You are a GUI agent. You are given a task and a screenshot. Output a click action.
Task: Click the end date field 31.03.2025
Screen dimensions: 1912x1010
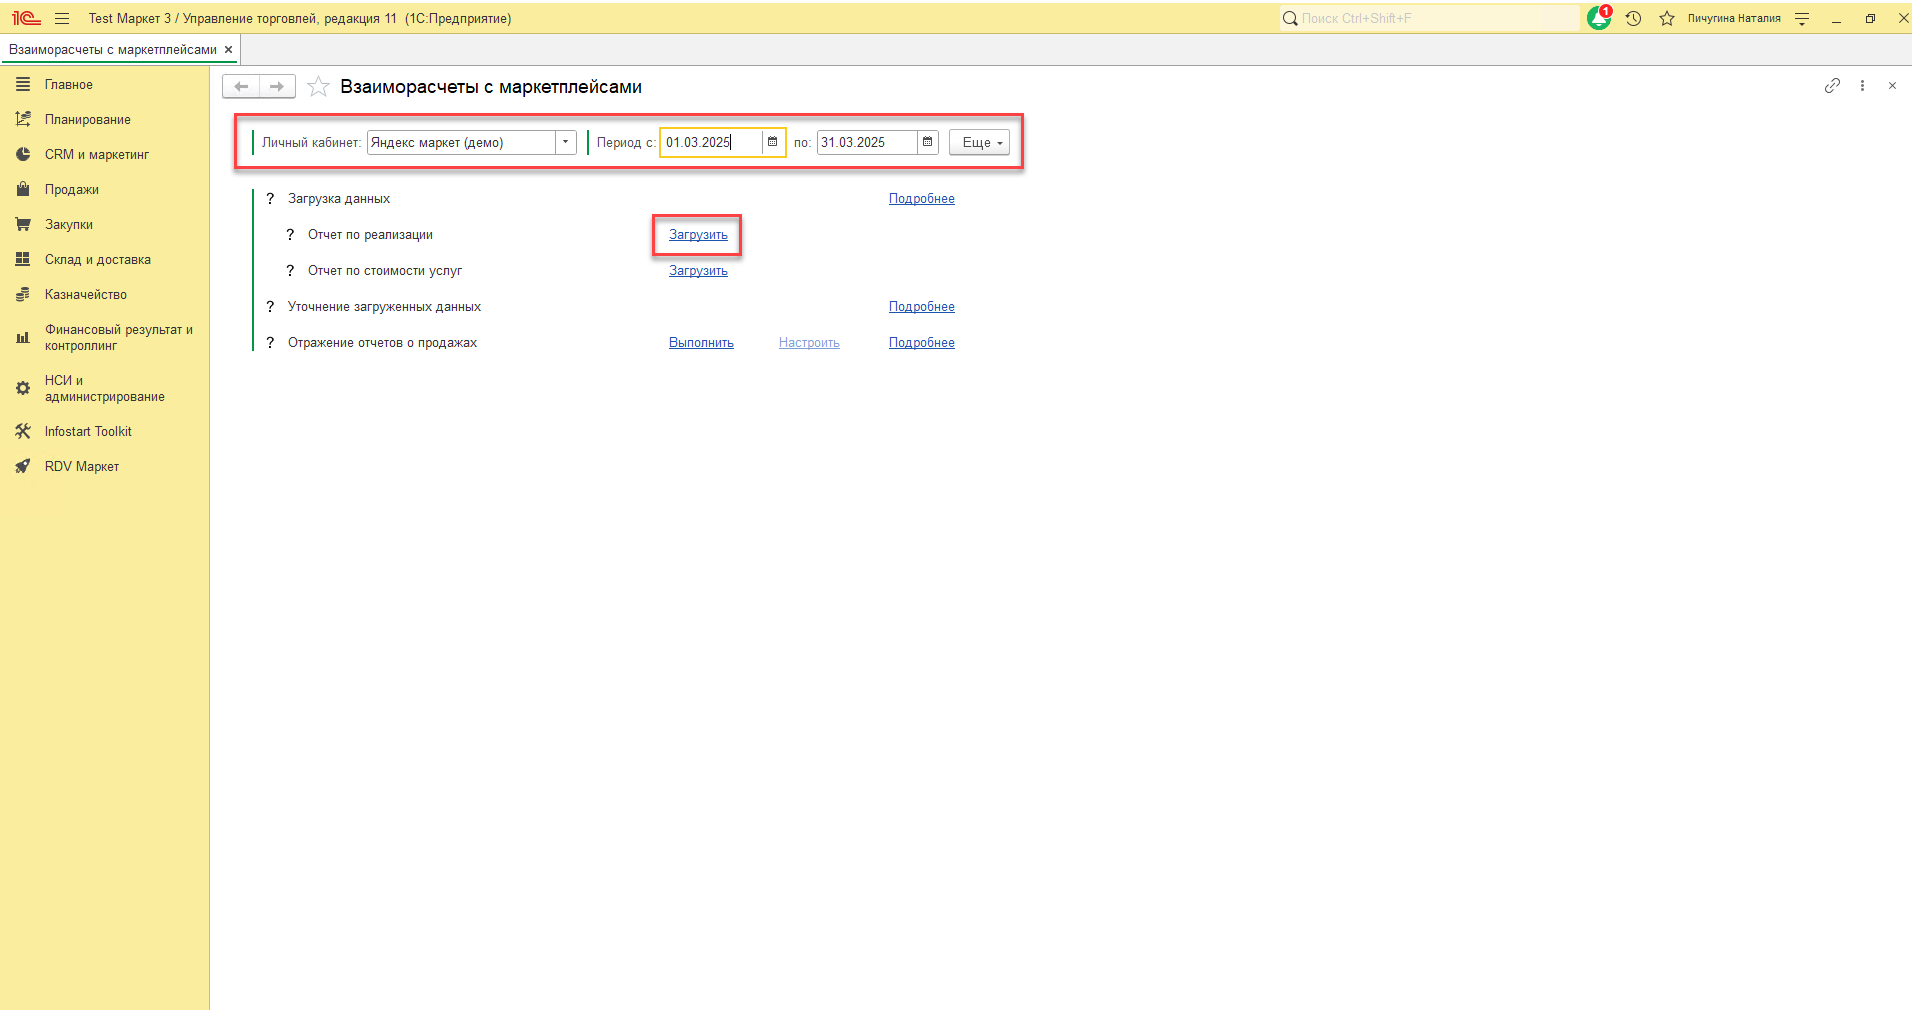tap(865, 142)
